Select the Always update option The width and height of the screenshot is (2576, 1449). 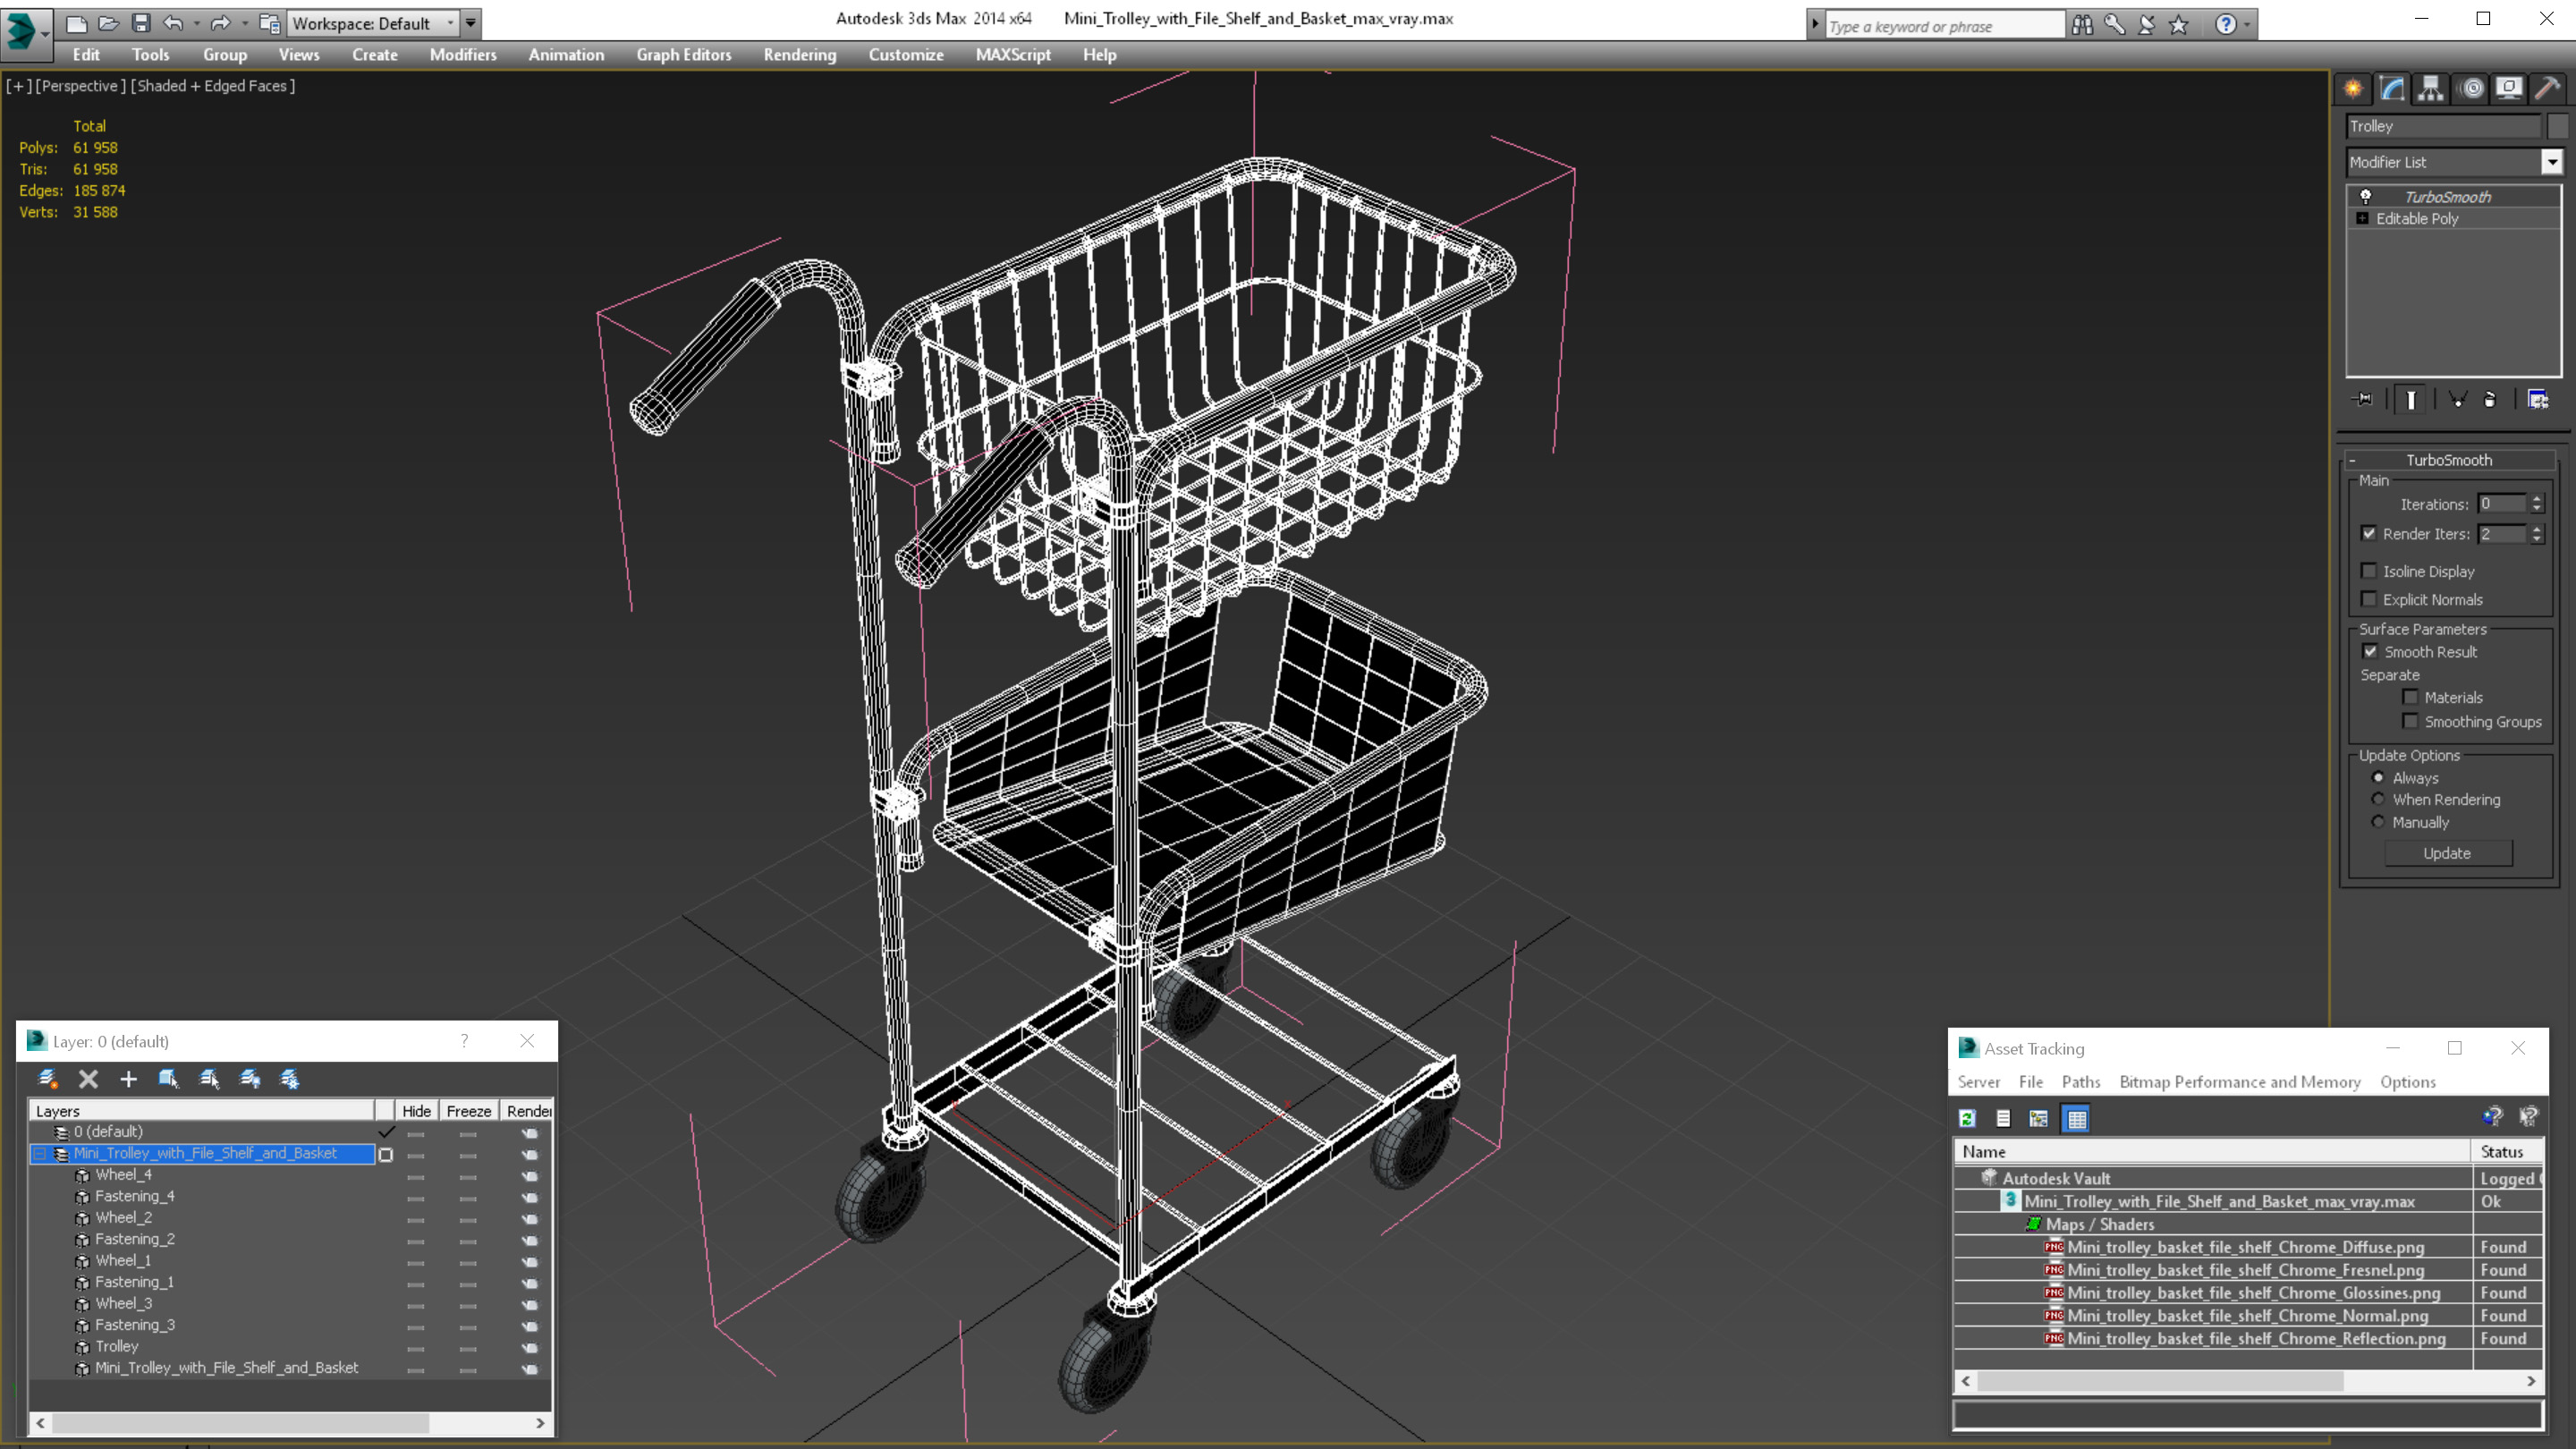pyautogui.click(x=2379, y=778)
